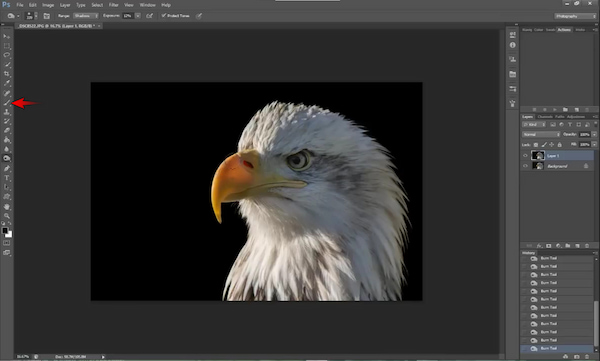Enable airbrush-style build-up icon
This screenshot has width=600, height=361.
coord(150,16)
